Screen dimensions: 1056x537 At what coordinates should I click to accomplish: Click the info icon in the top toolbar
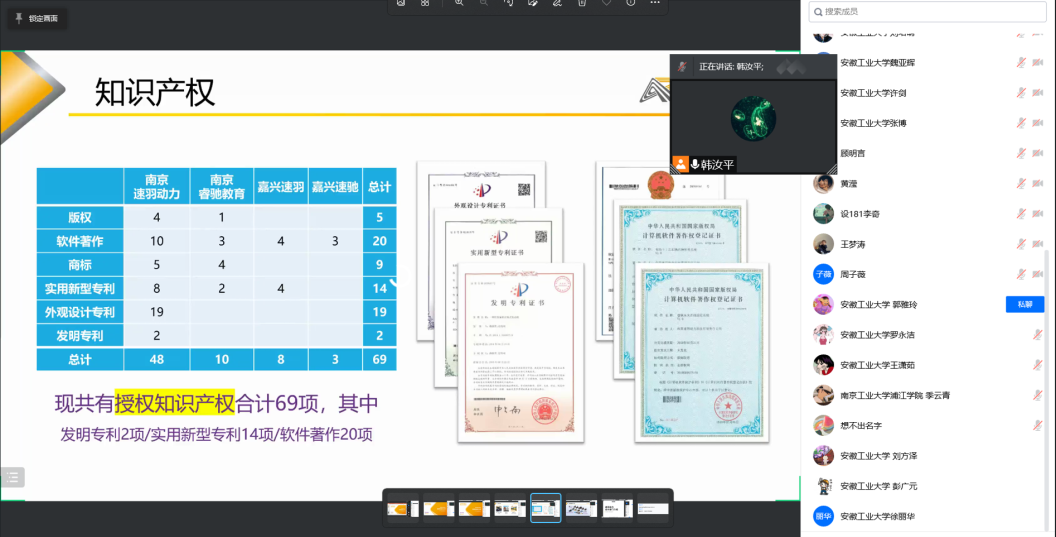pos(630,3)
